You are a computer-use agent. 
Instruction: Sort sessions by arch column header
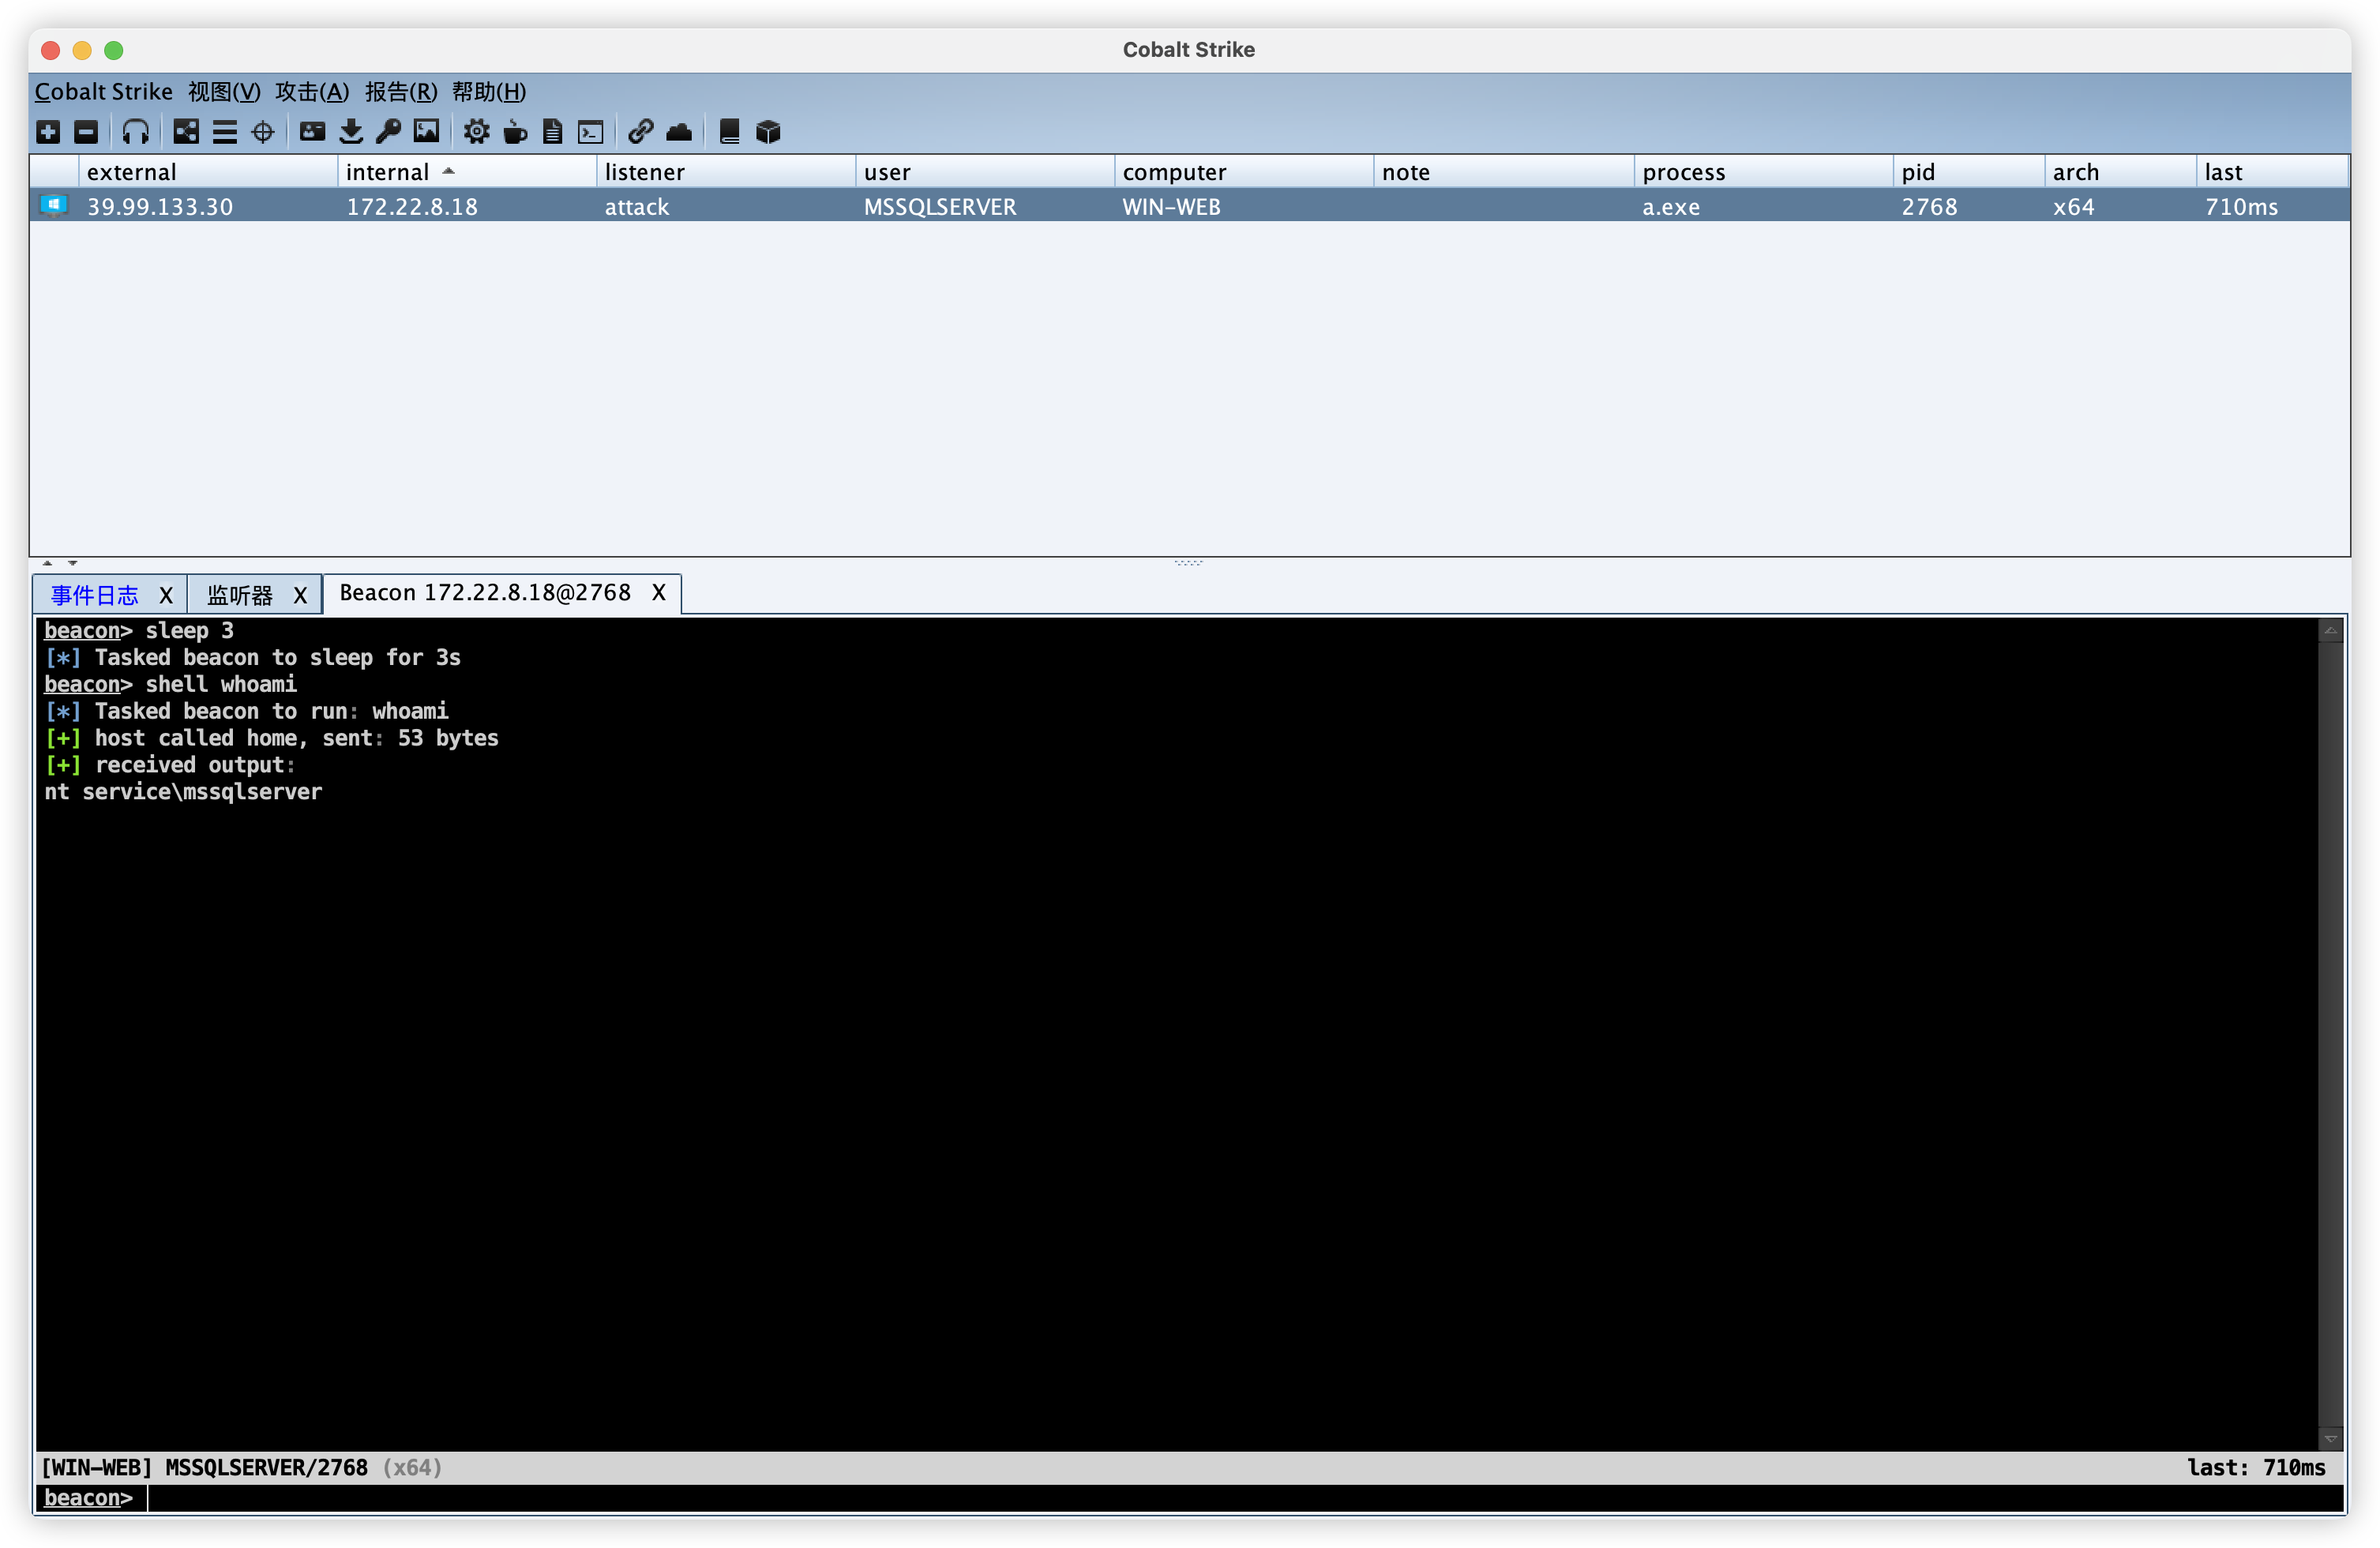pos(2120,172)
